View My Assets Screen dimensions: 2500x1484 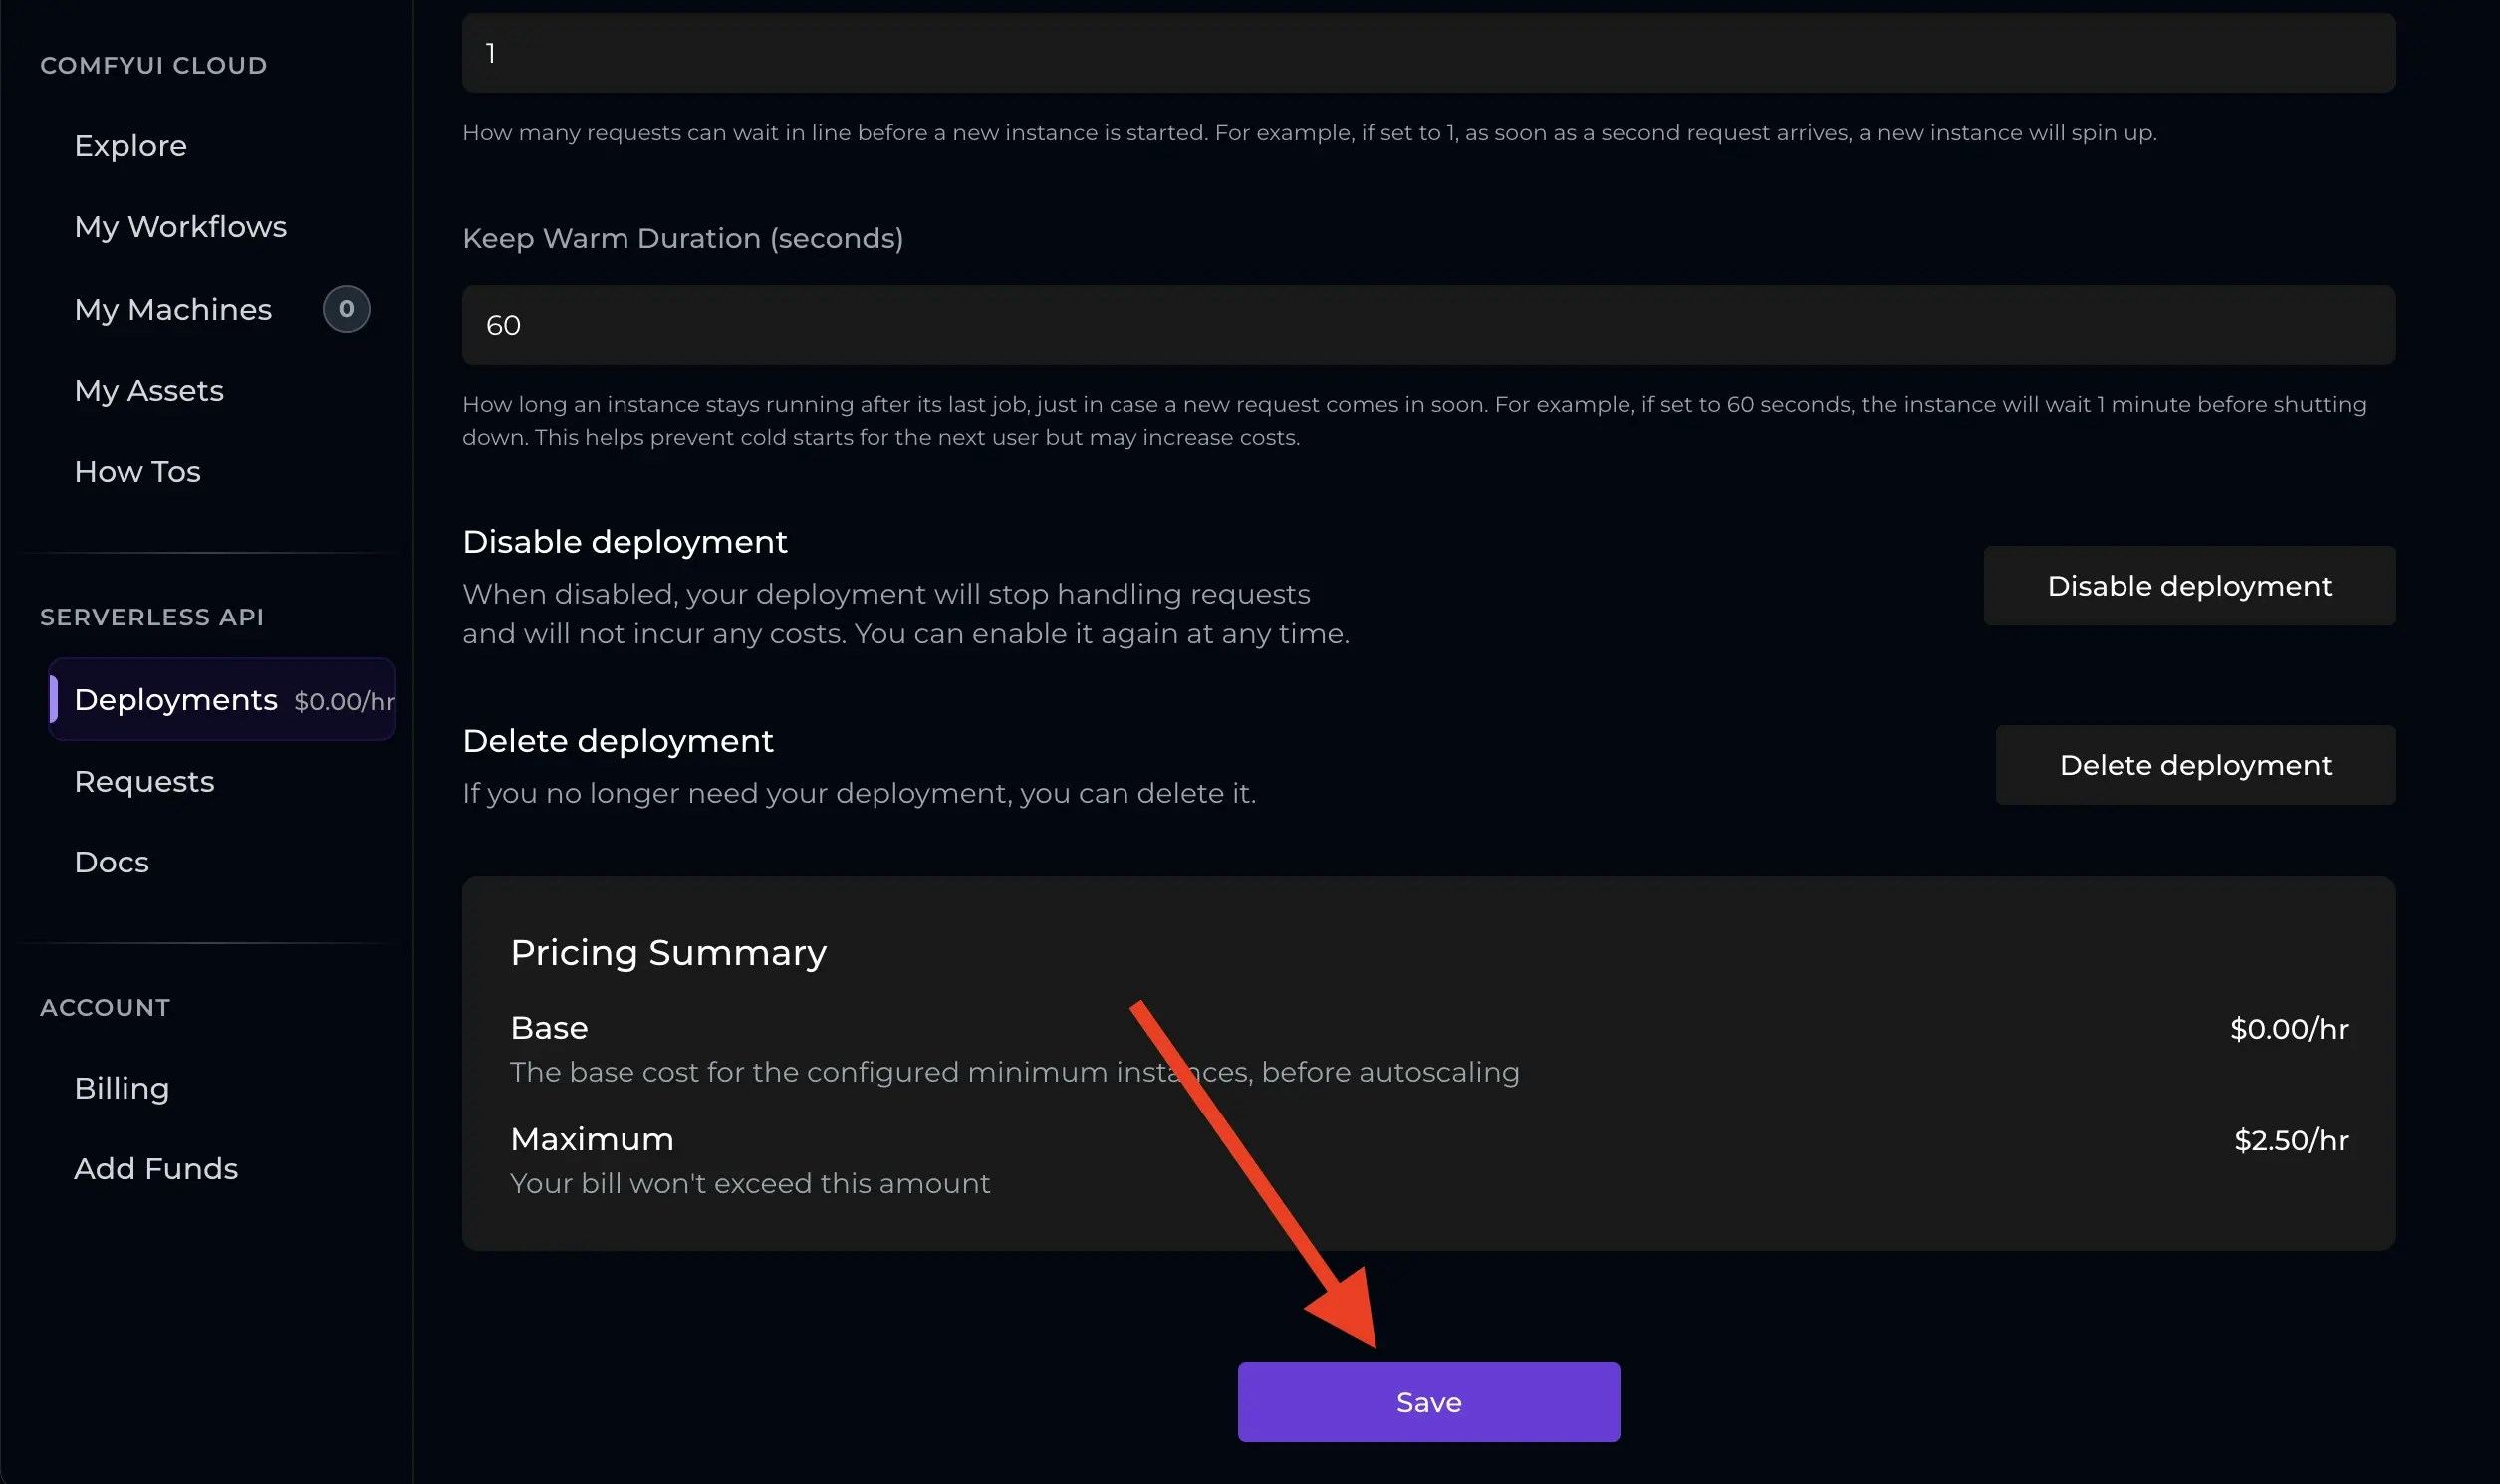pyautogui.click(x=149, y=391)
